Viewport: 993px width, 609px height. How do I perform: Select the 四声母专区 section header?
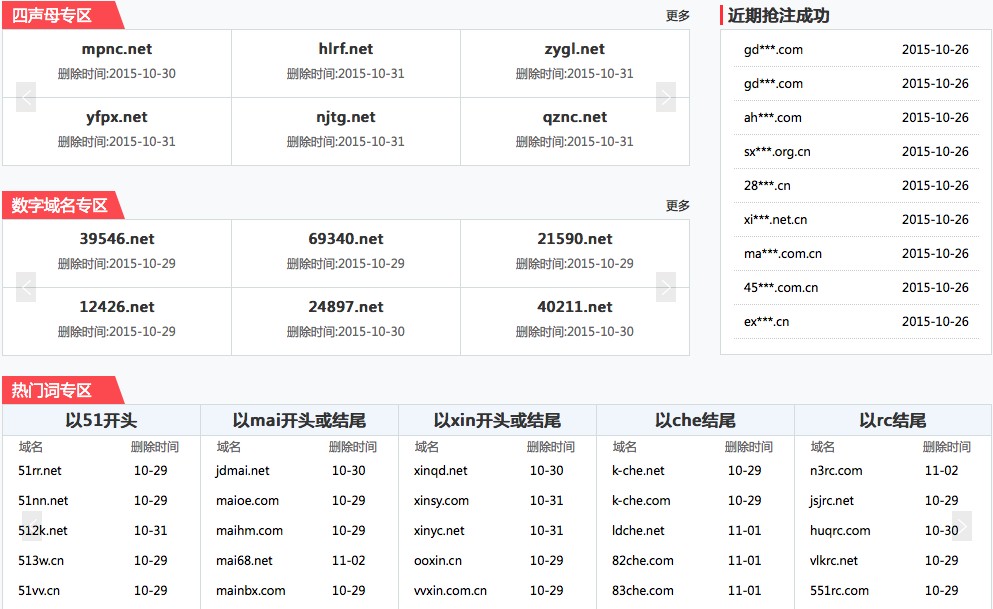(x=52, y=16)
